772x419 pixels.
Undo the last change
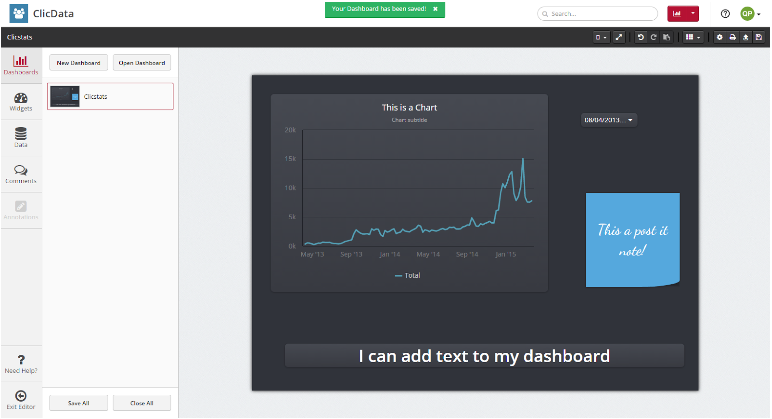tap(641, 37)
